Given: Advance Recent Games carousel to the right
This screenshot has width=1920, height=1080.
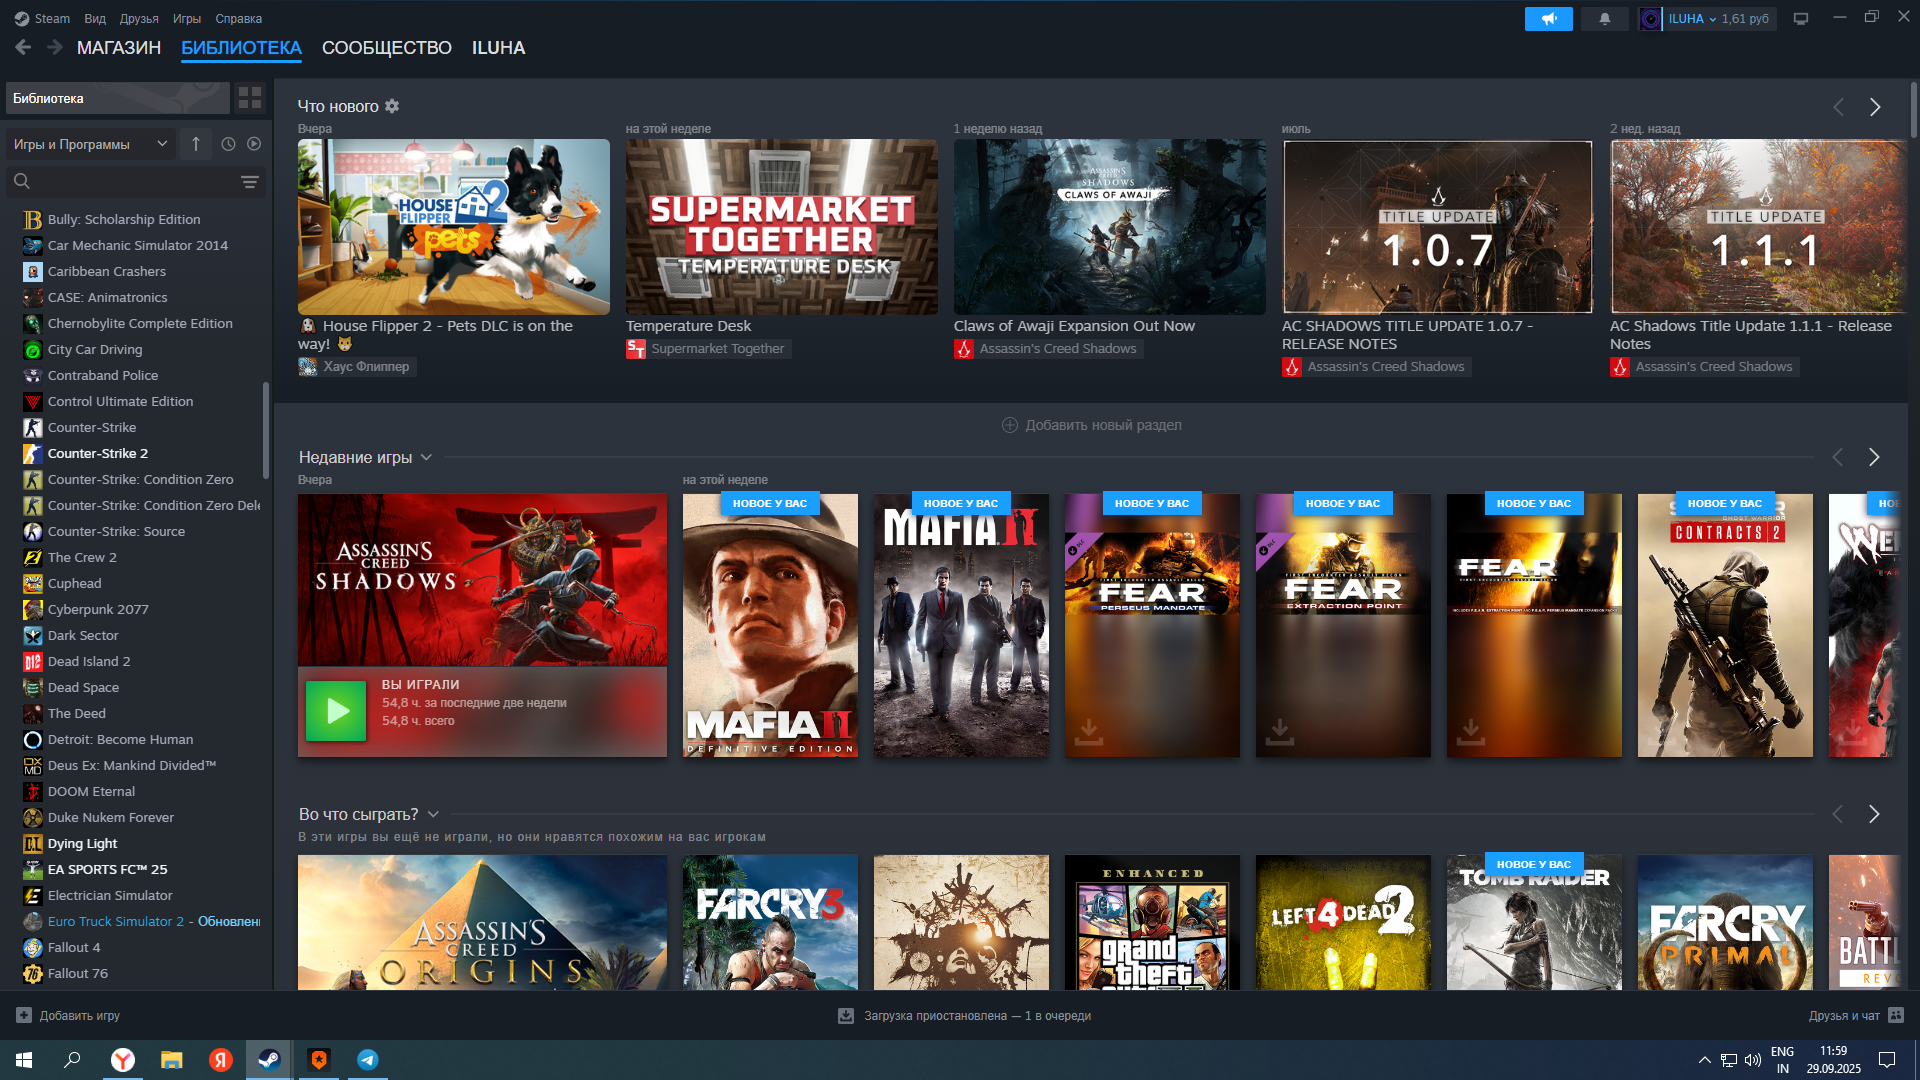Looking at the screenshot, I should click(x=1874, y=457).
